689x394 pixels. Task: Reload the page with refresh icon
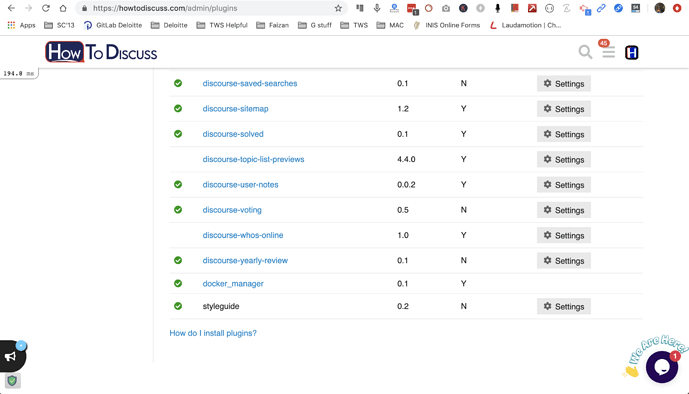(46, 8)
